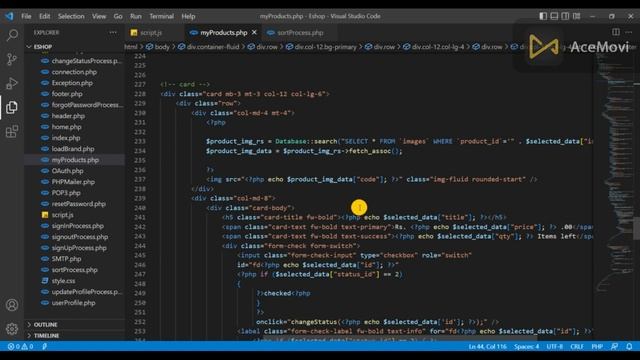The height and width of the screenshot is (360, 640).
Task: Open notifications bell in status bar
Action: [x=629, y=347]
